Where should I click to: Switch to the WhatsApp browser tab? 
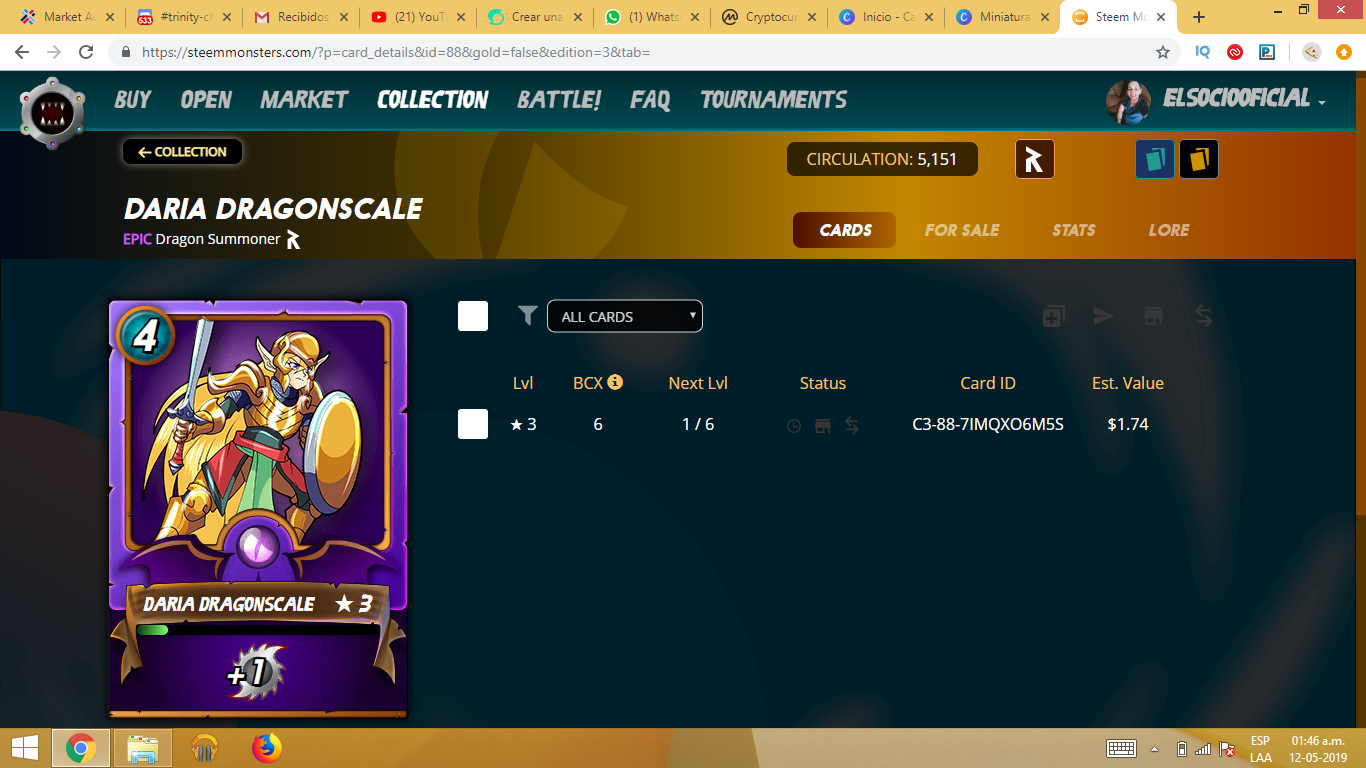(652, 17)
